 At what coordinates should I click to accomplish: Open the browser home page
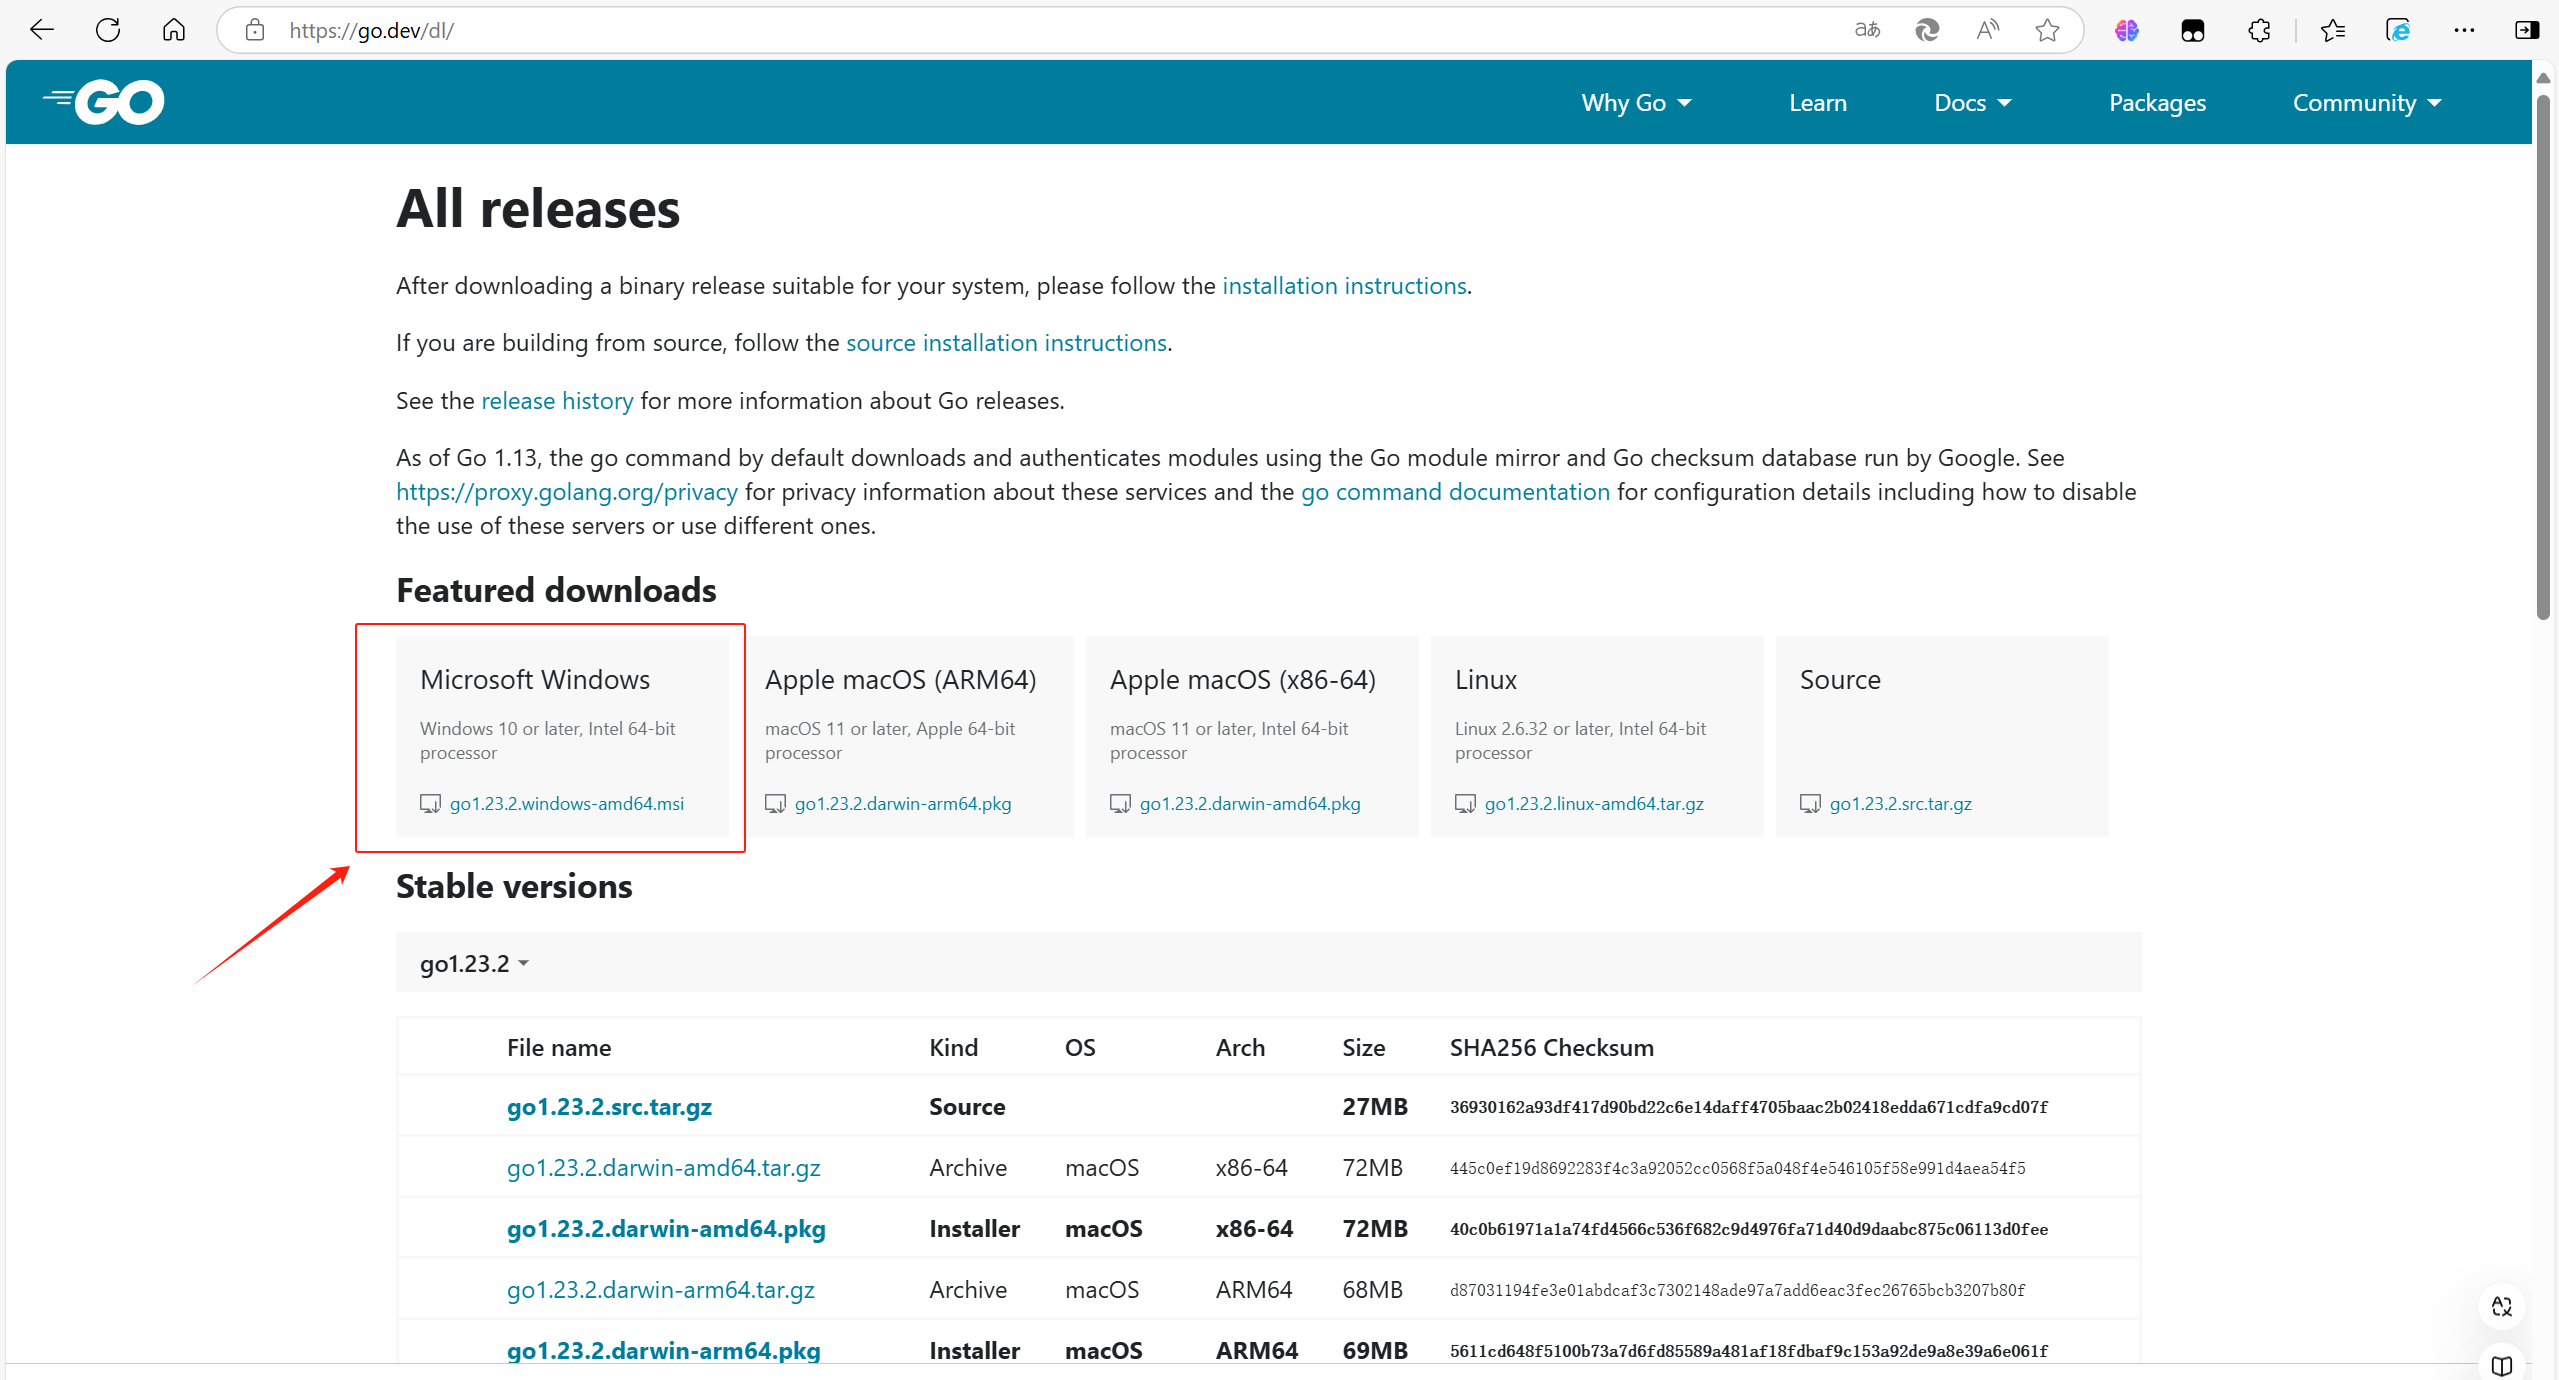click(x=174, y=30)
